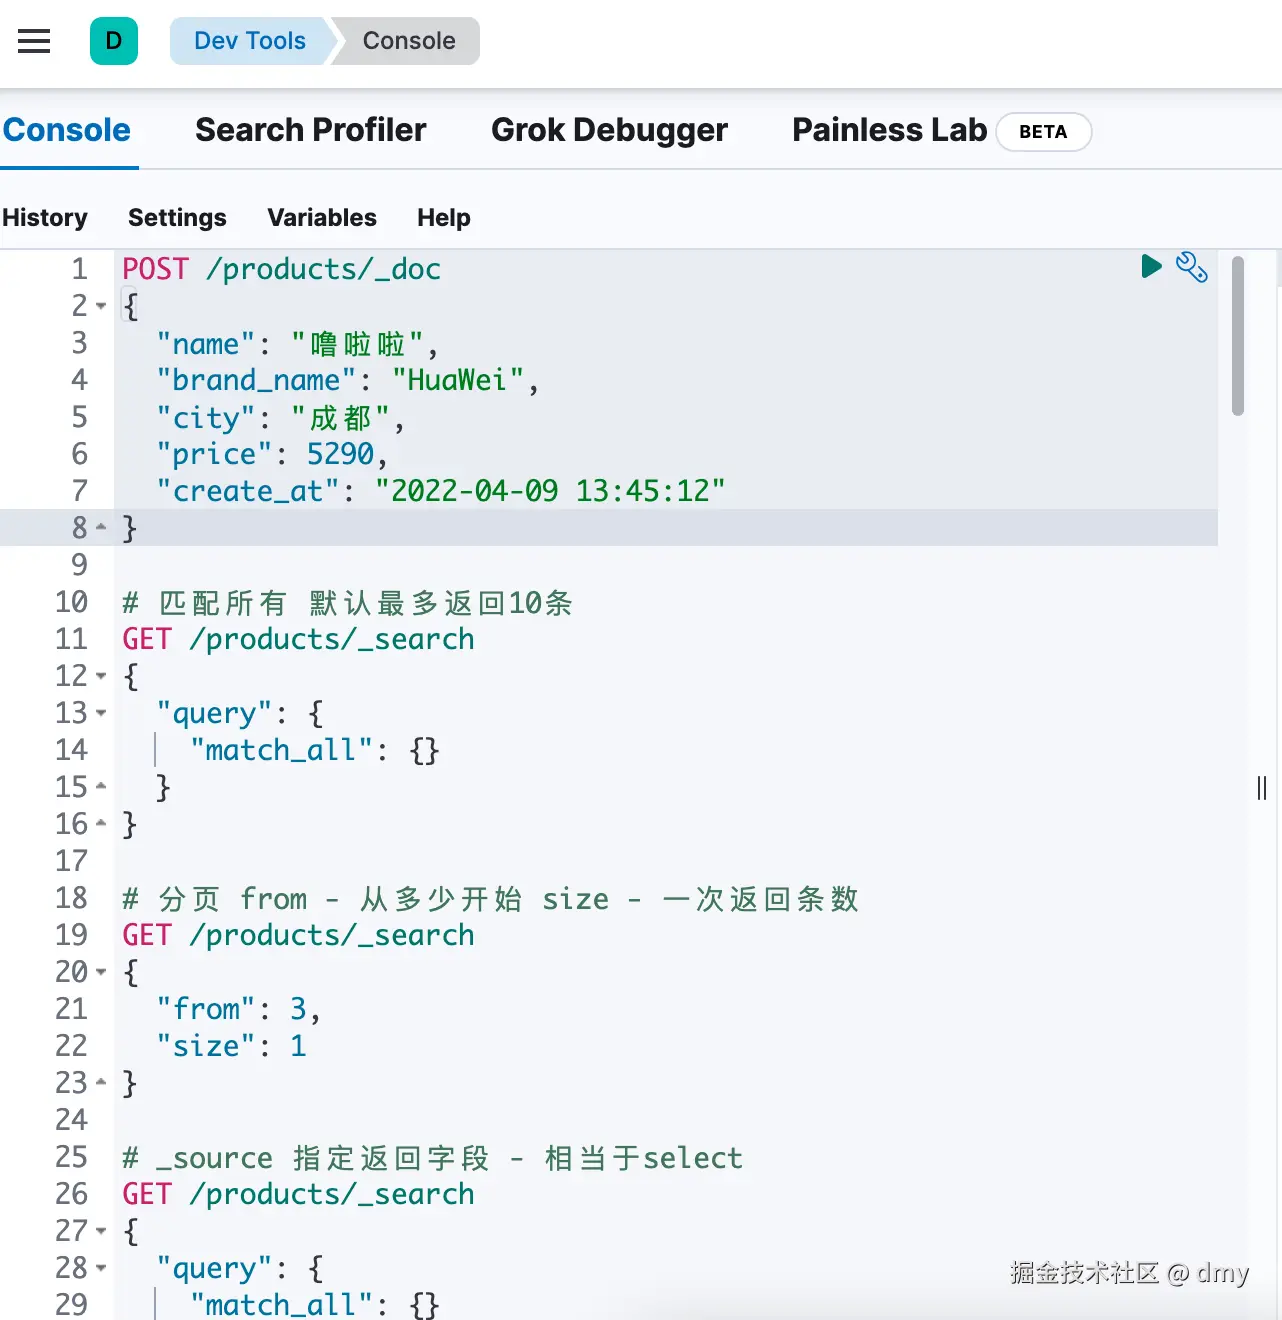Collapse the block at line 12

(x=101, y=676)
